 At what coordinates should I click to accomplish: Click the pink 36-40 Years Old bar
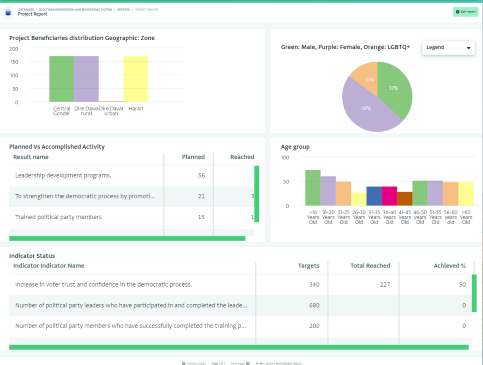(389, 196)
